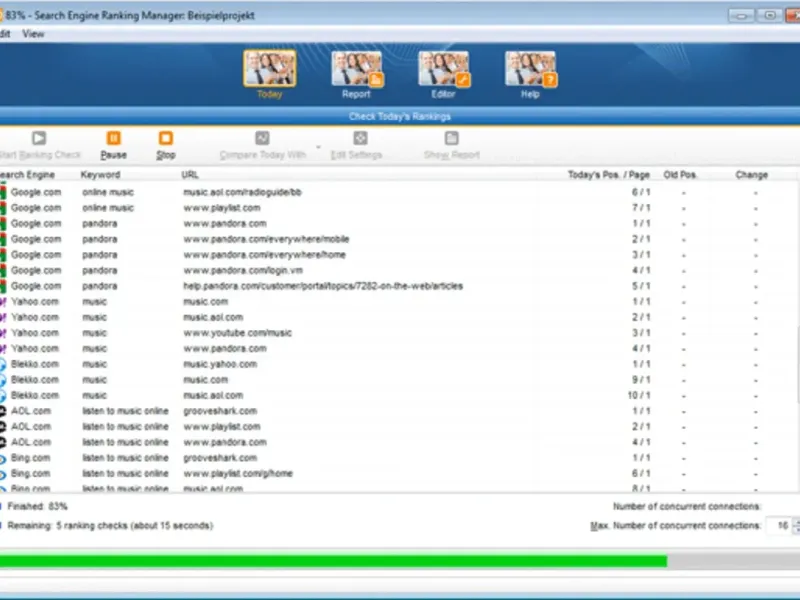800x600 pixels.
Task: Open the Report view icon
Action: click(x=356, y=68)
